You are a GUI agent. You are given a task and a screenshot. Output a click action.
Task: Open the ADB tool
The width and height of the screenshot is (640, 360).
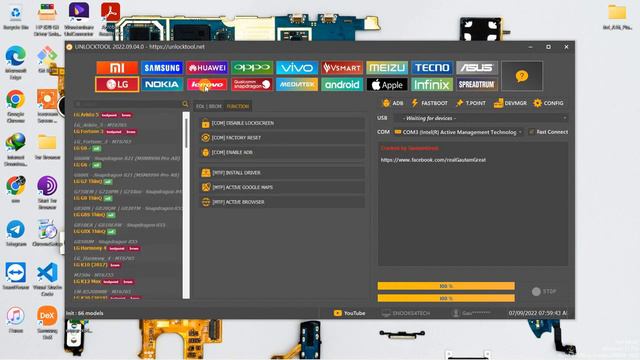(x=392, y=103)
